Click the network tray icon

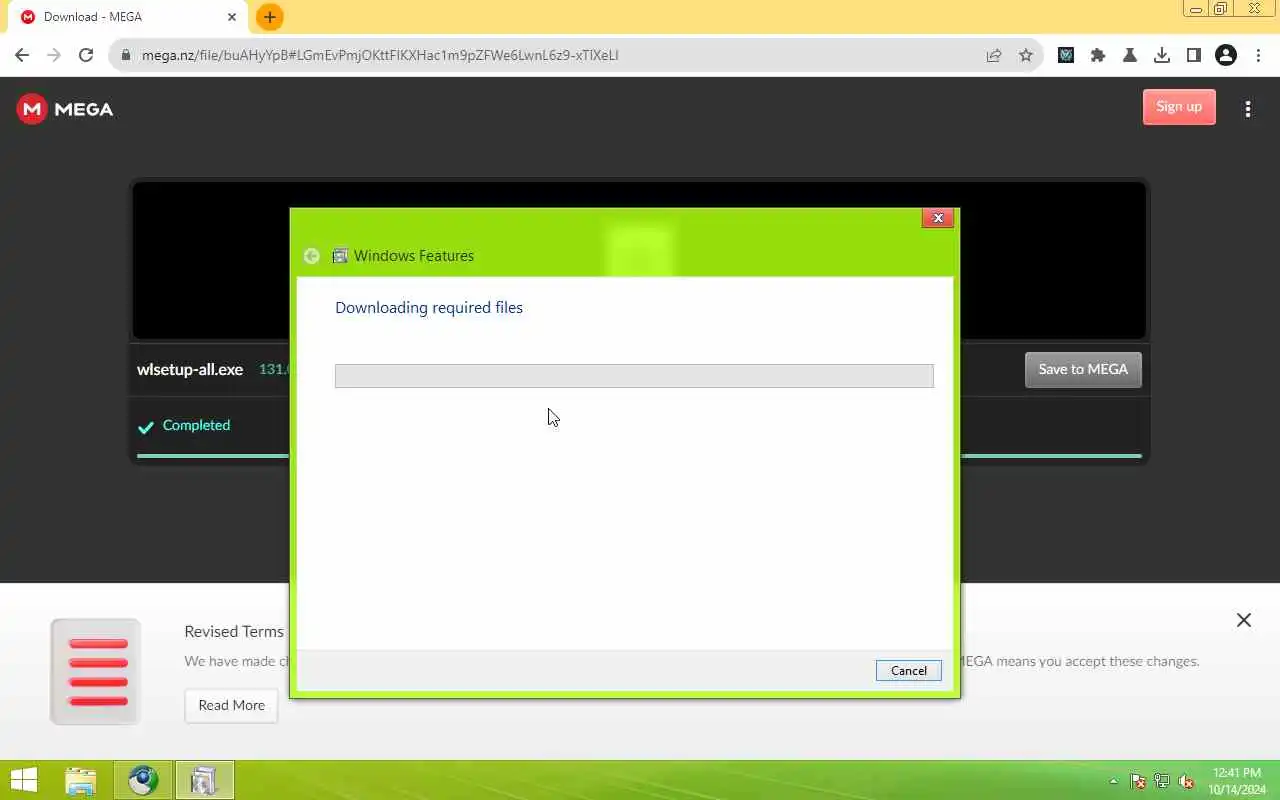(x=1162, y=781)
